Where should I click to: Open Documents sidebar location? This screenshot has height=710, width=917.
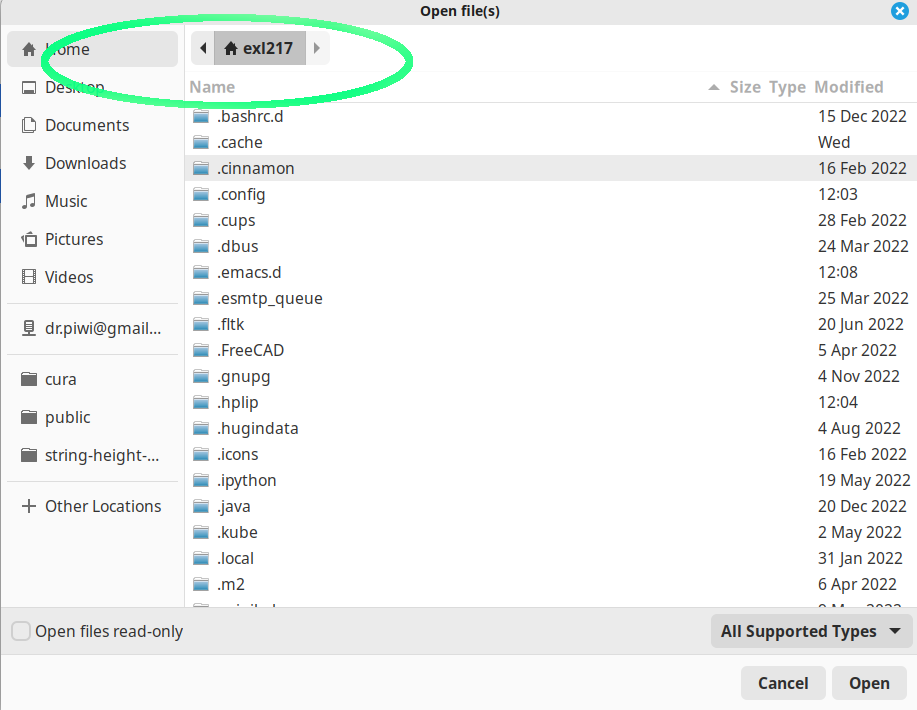pyautogui.click(x=92, y=125)
